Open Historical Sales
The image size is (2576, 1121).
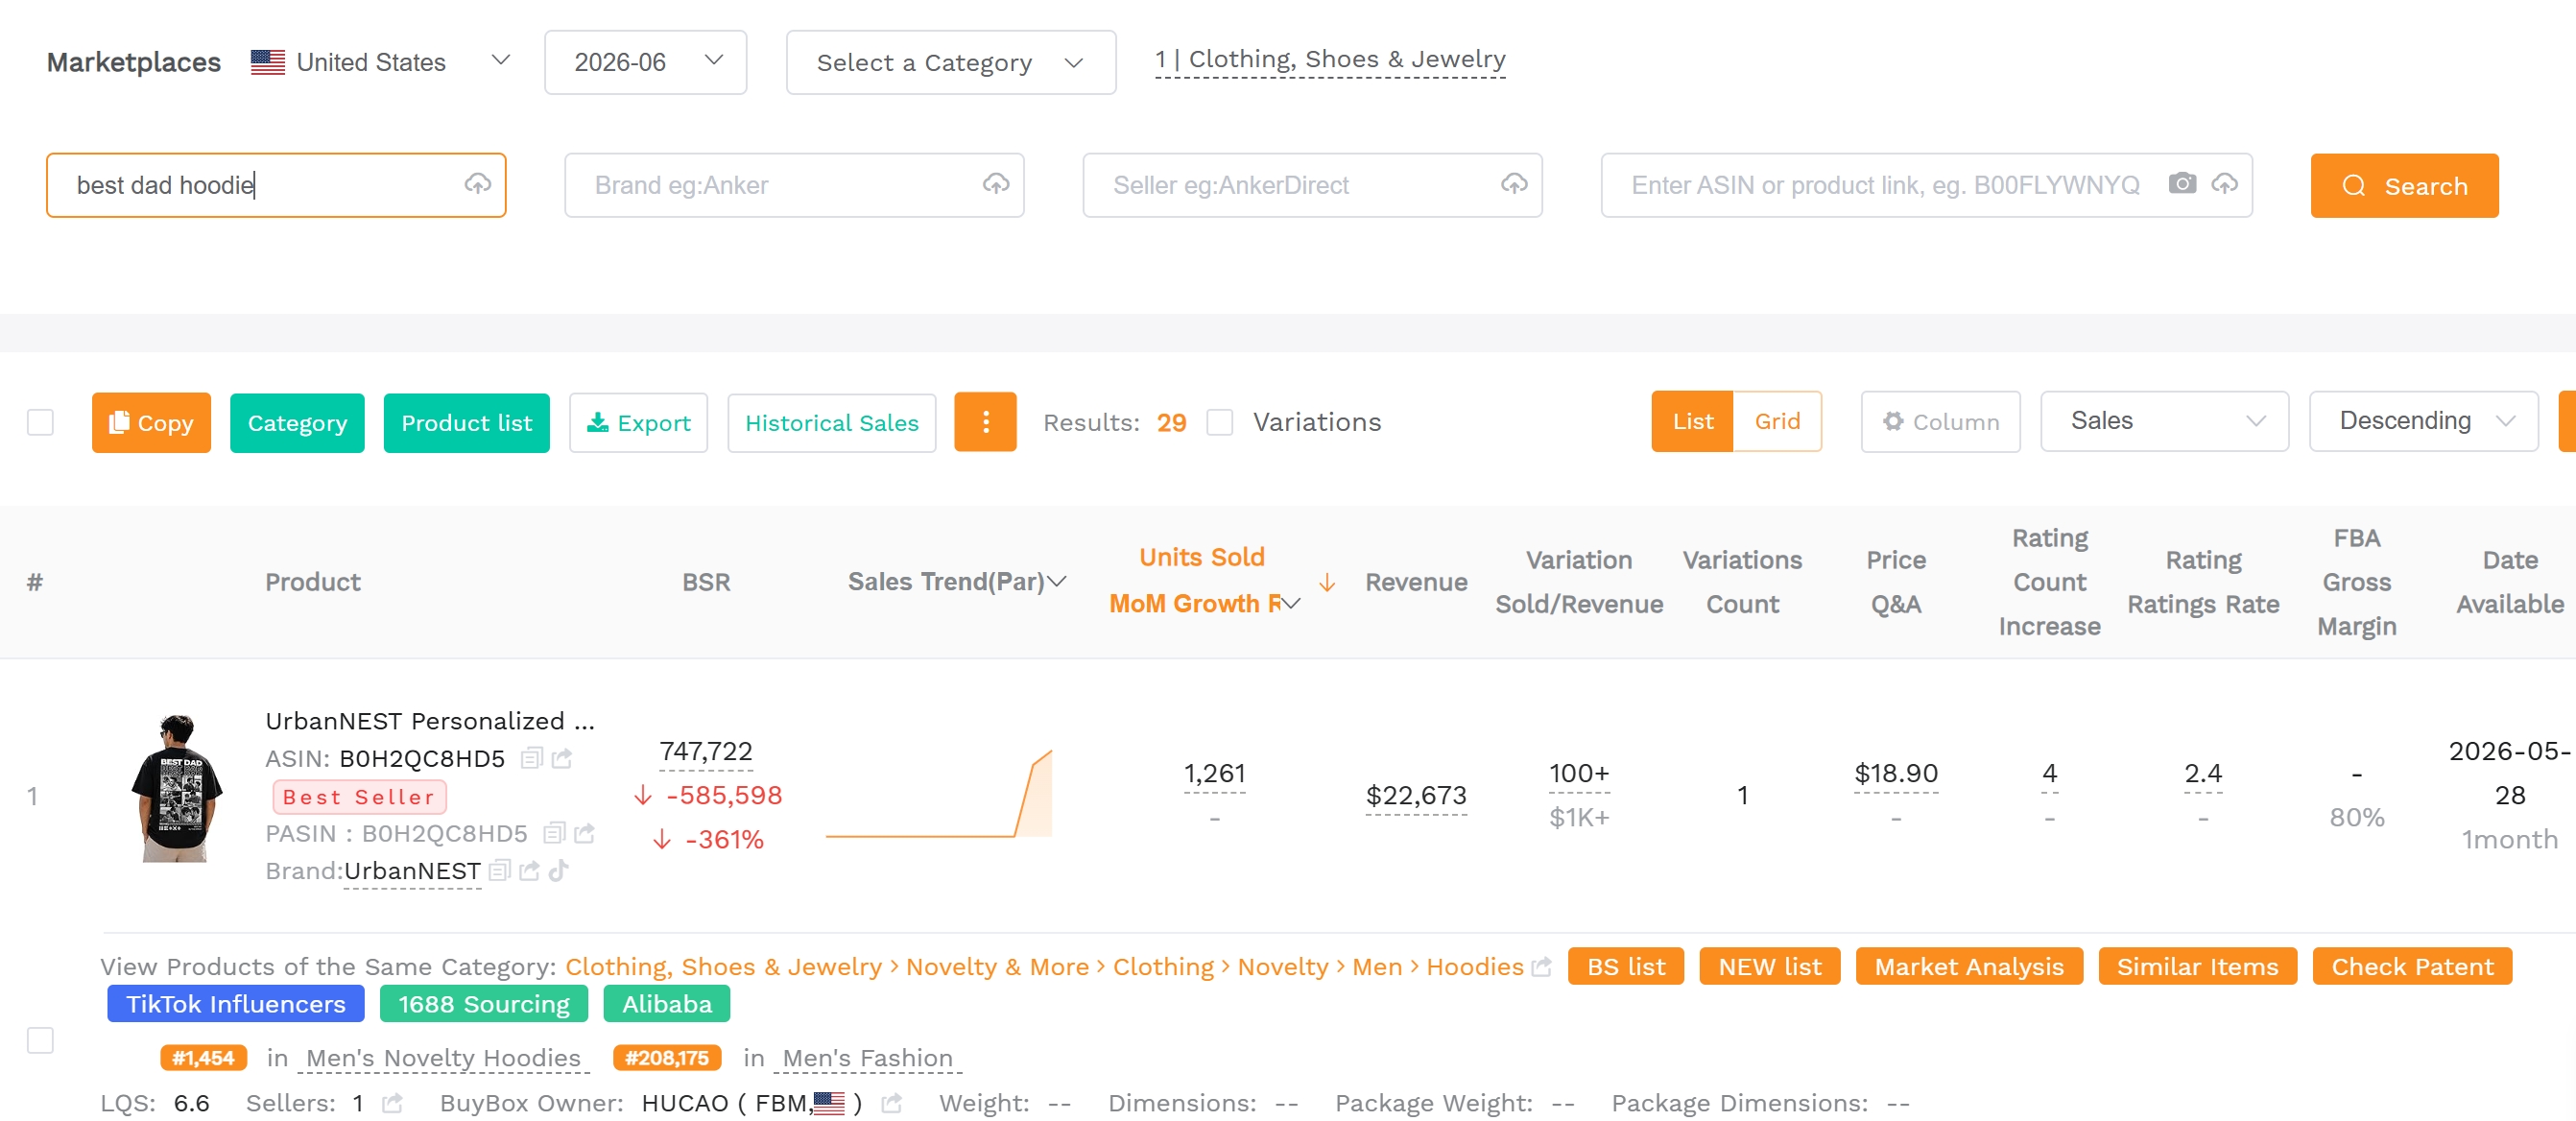(x=831, y=422)
